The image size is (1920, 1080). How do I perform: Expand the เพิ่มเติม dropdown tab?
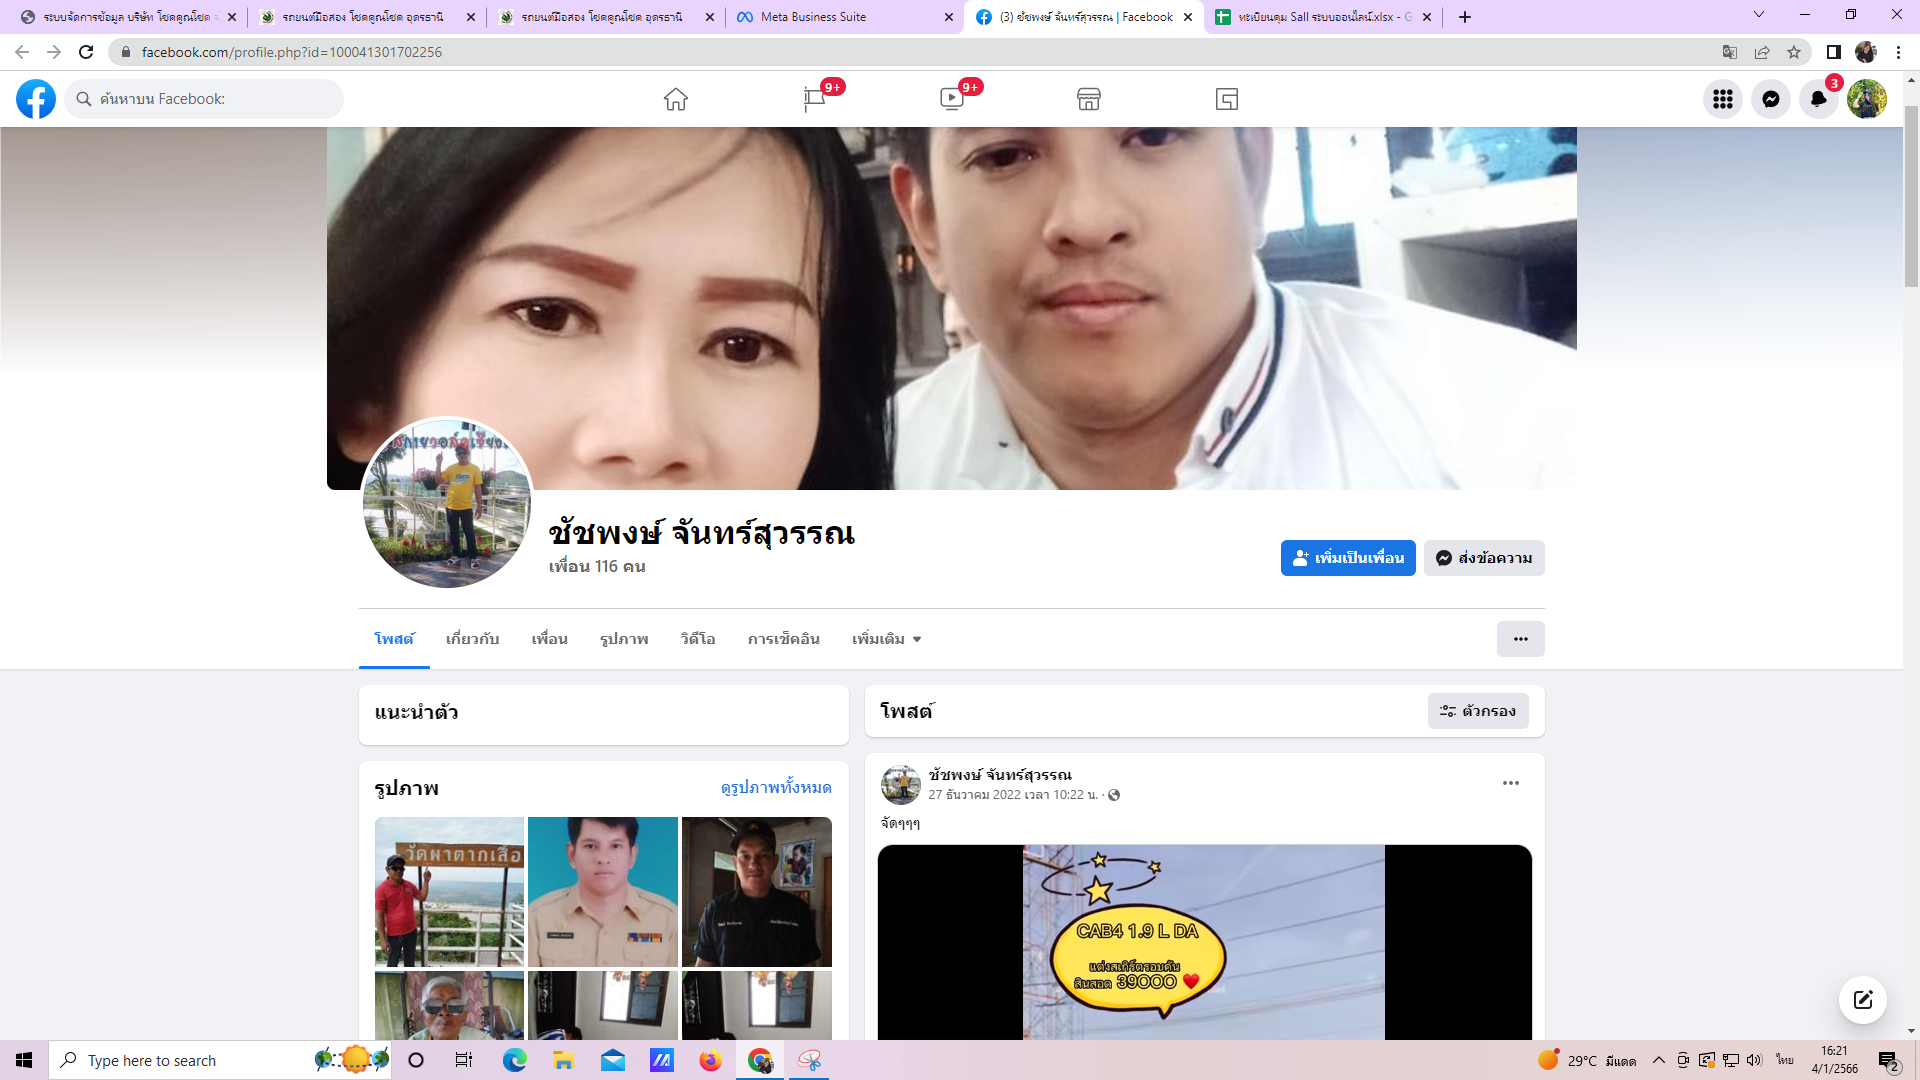(x=886, y=639)
